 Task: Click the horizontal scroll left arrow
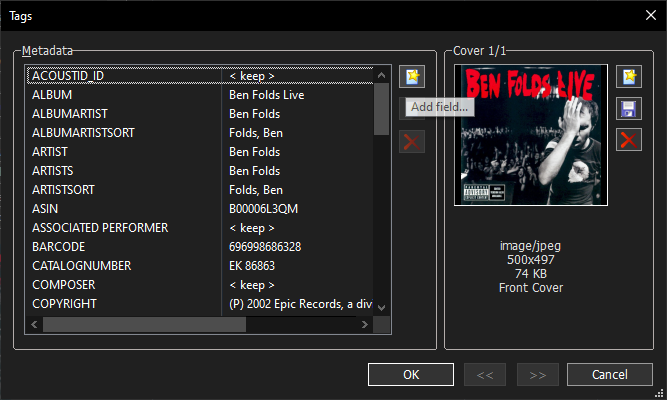[34, 325]
